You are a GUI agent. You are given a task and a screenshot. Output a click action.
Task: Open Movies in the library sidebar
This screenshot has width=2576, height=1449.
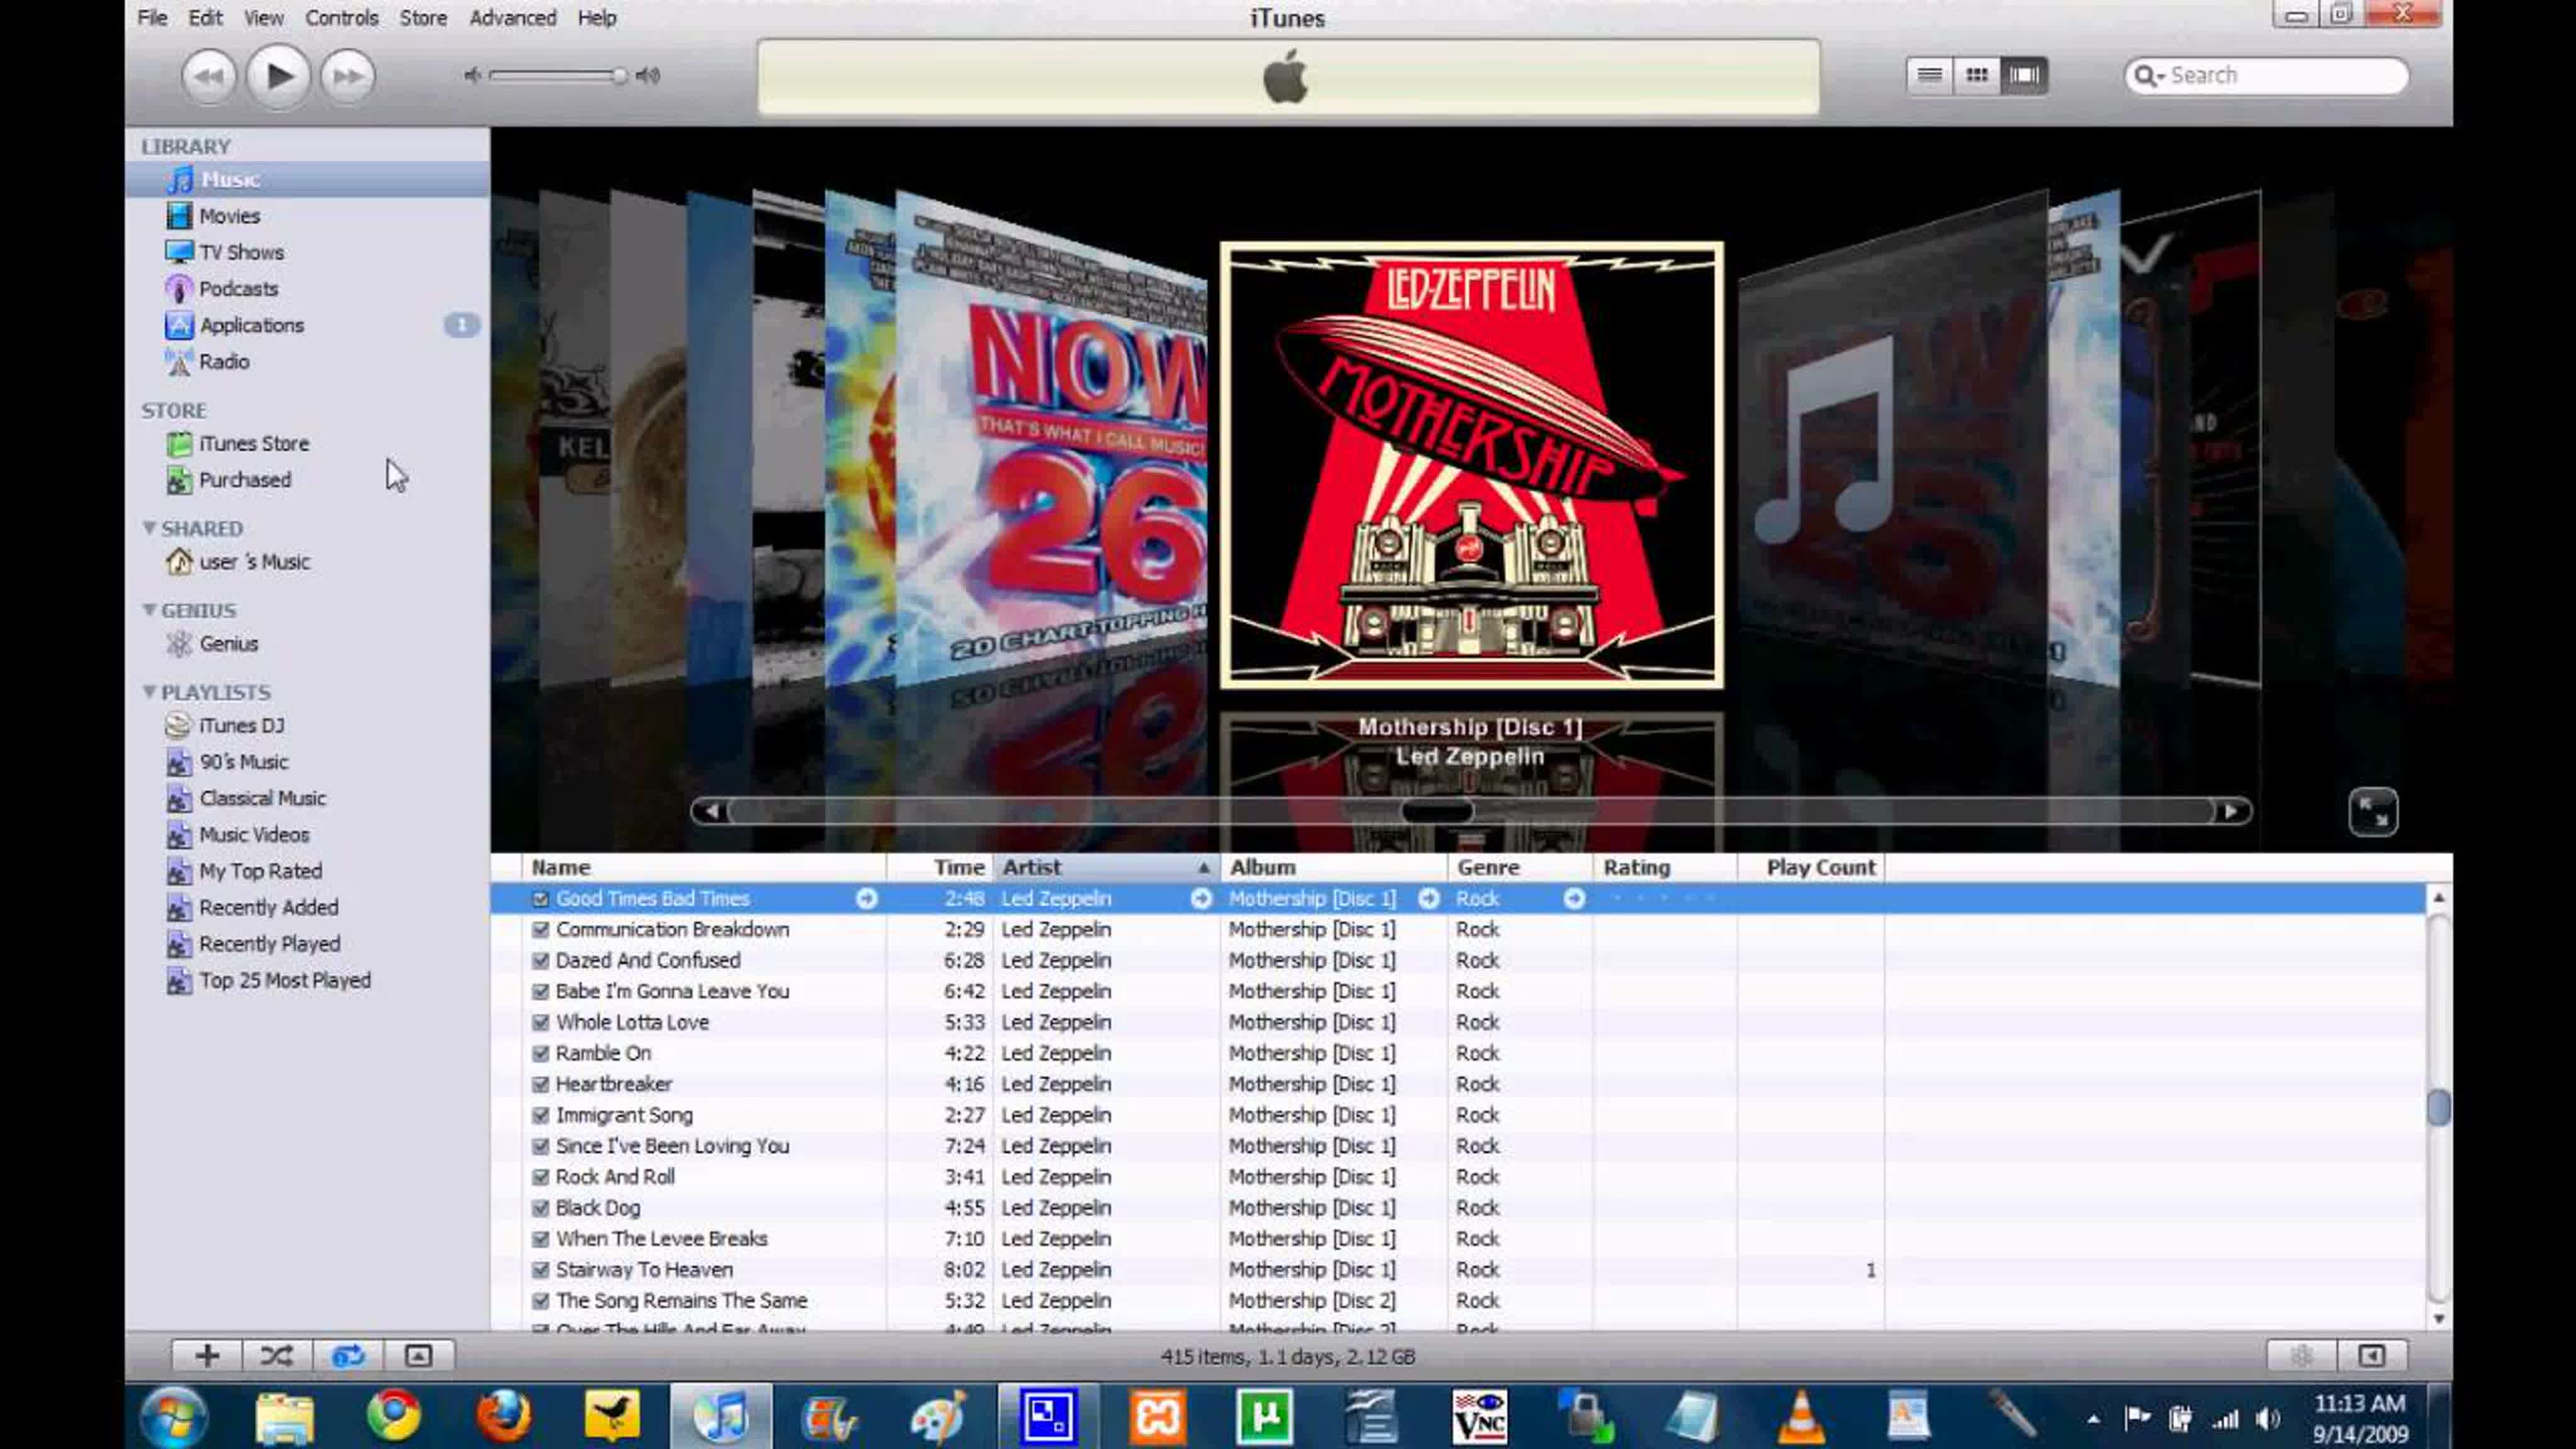229,216
